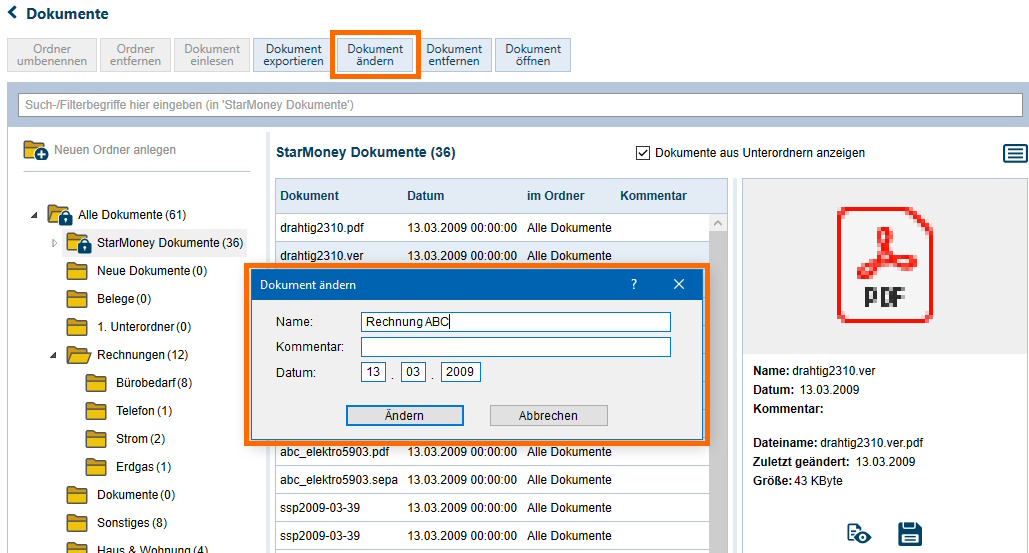Click the Neue Dokumente folder icon

click(x=77, y=271)
